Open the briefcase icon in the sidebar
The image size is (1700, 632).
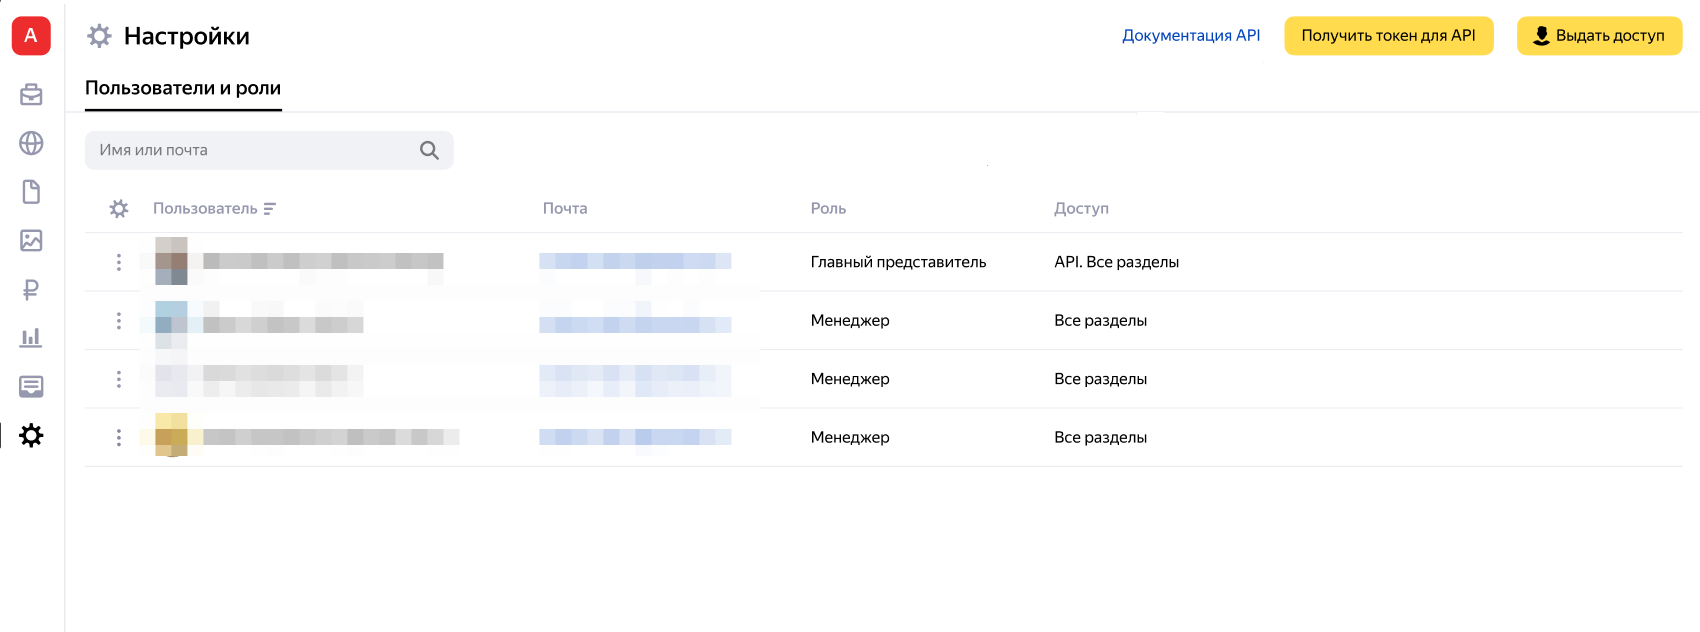point(31,95)
